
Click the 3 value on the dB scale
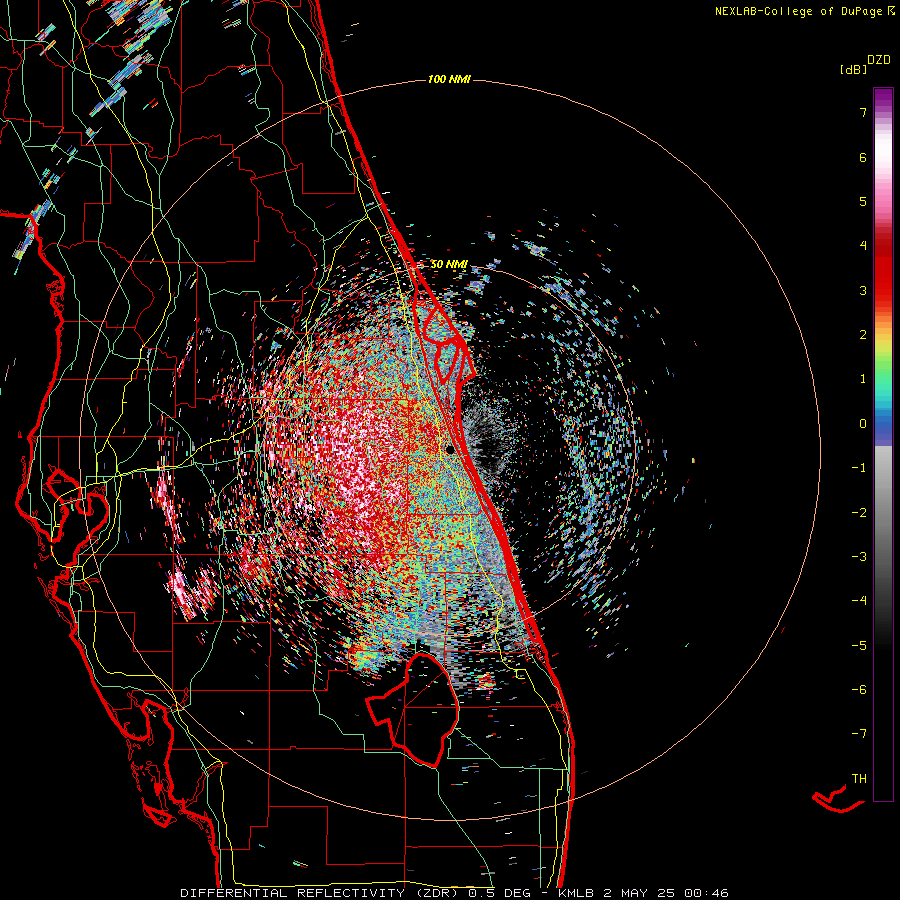pyautogui.click(x=863, y=290)
